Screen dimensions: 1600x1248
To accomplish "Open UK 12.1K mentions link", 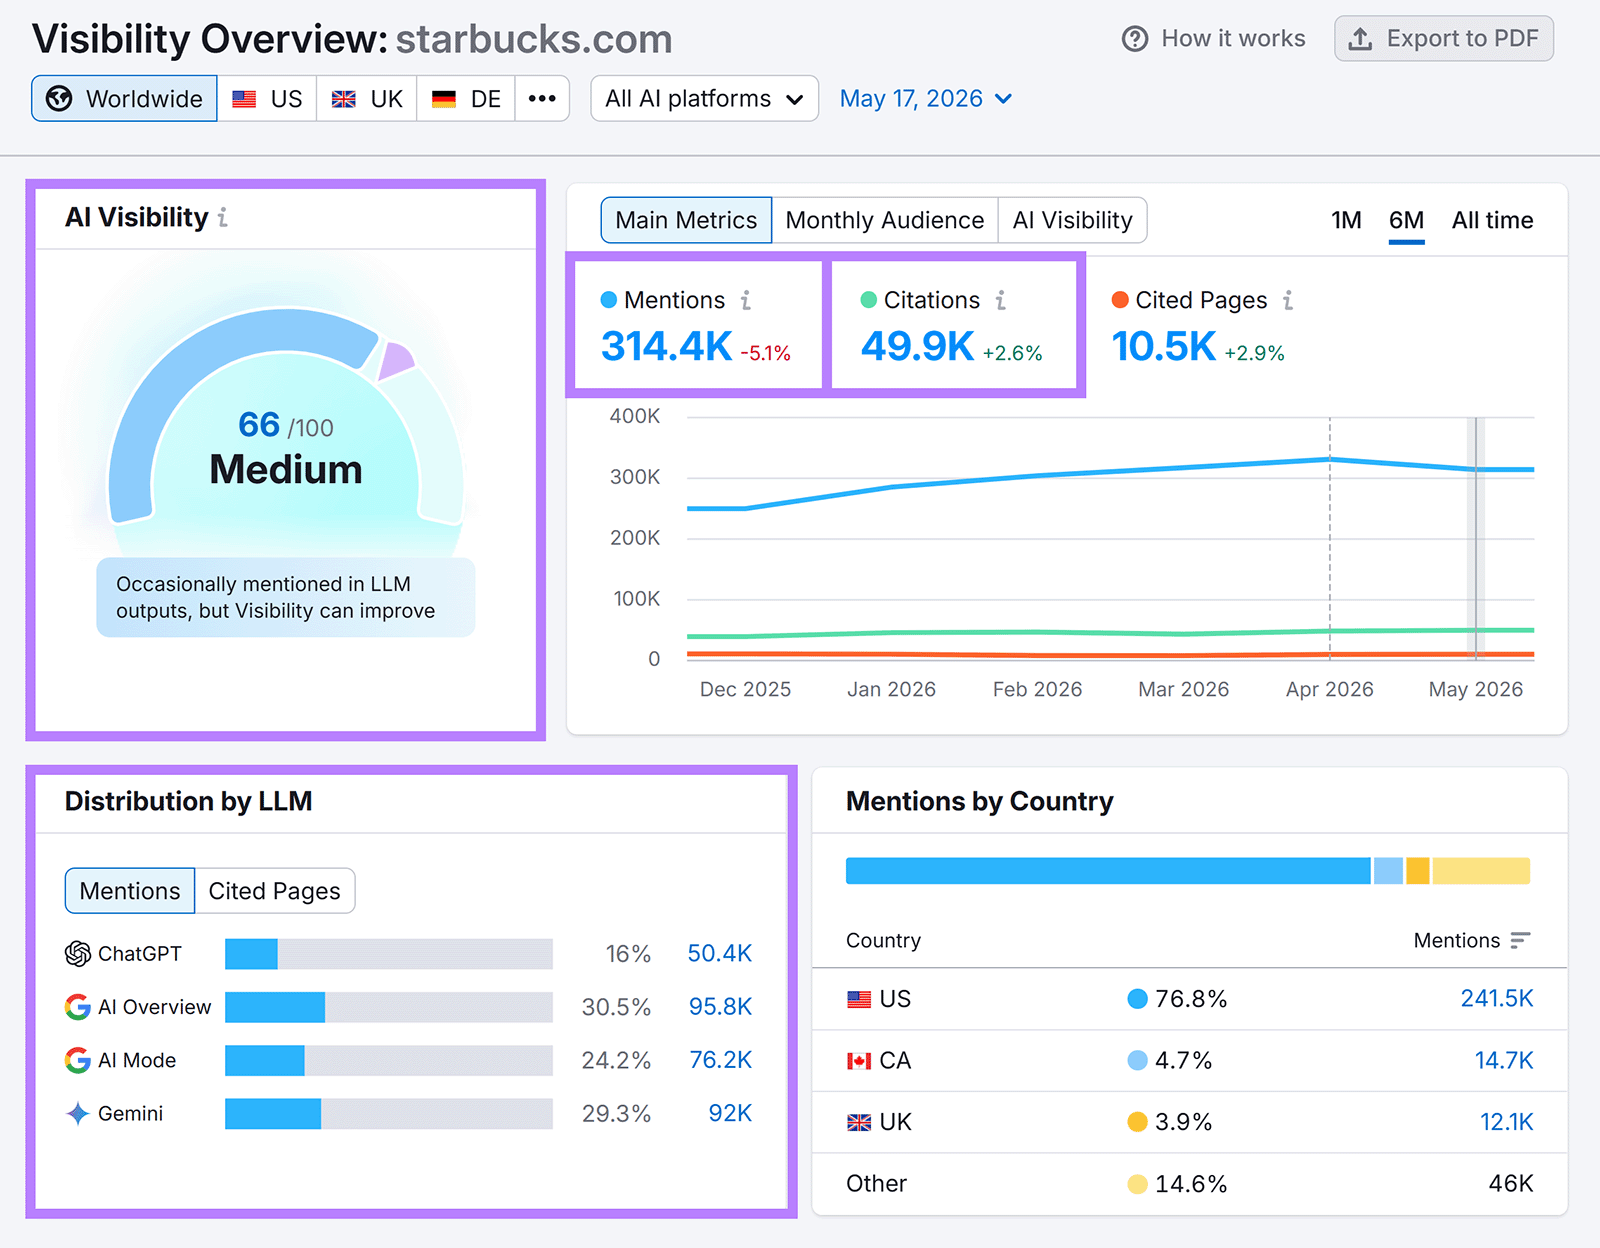I will click(x=1506, y=1122).
